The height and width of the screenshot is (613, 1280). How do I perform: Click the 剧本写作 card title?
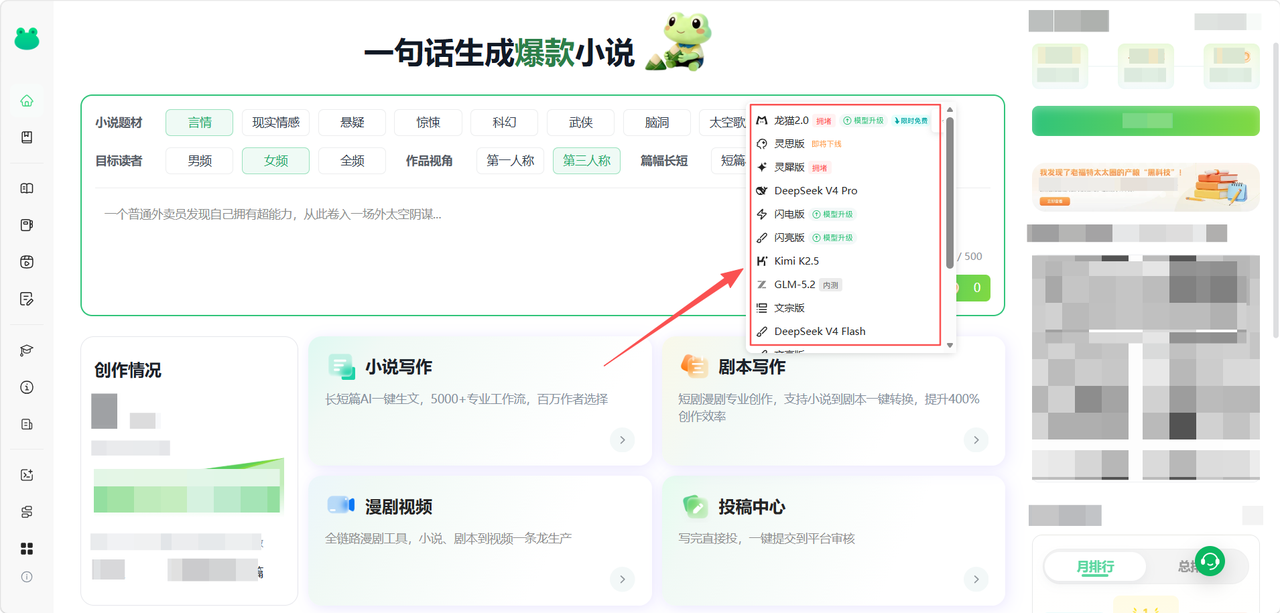tap(752, 367)
